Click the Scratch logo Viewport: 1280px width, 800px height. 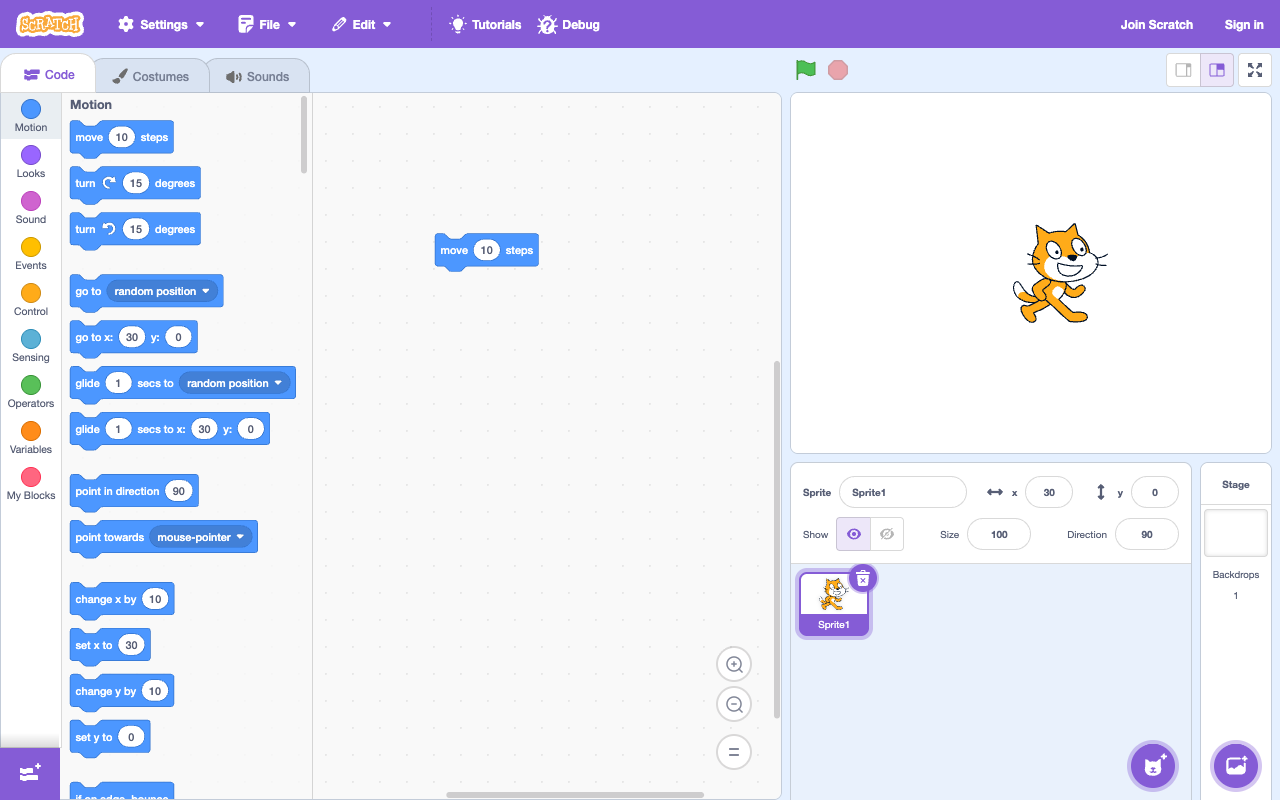click(x=50, y=24)
